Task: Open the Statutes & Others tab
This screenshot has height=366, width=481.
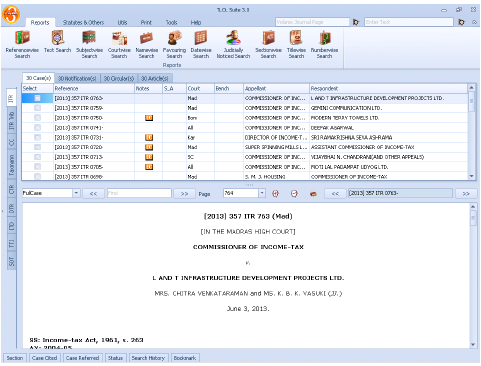Action: pyautogui.click(x=83, y=23)
